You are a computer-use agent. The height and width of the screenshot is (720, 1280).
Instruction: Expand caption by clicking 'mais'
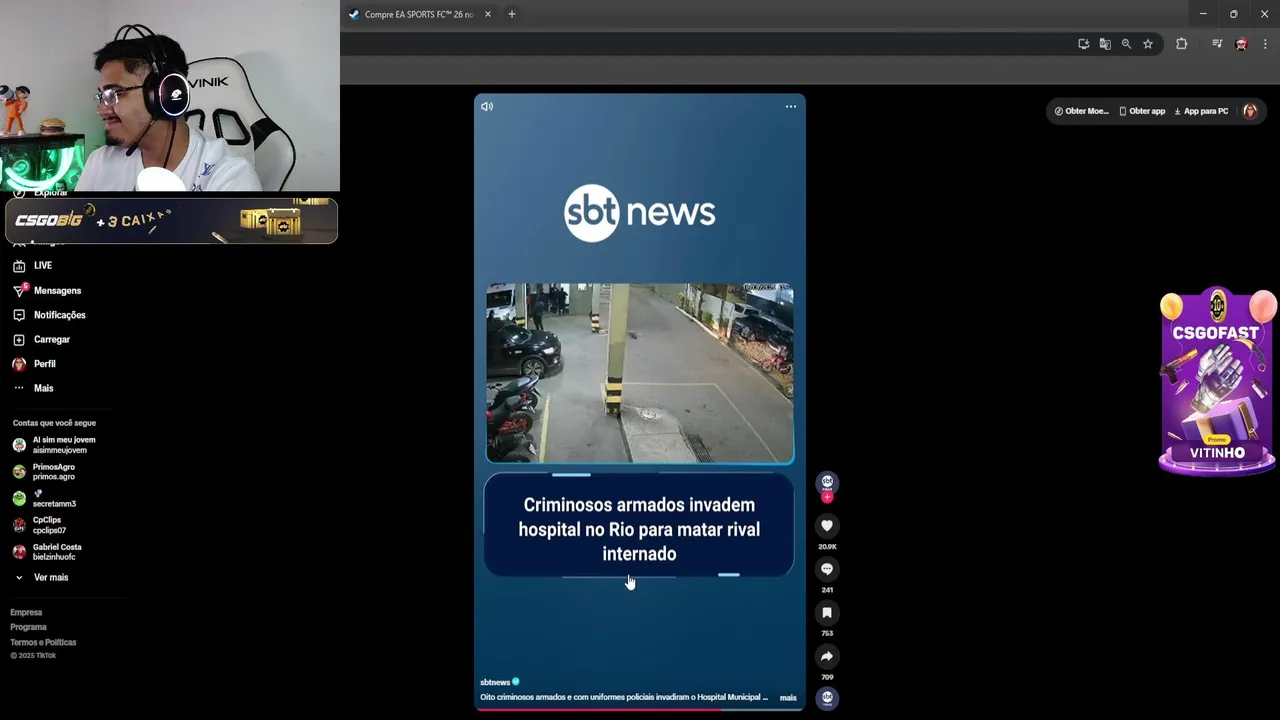point(788,697)
